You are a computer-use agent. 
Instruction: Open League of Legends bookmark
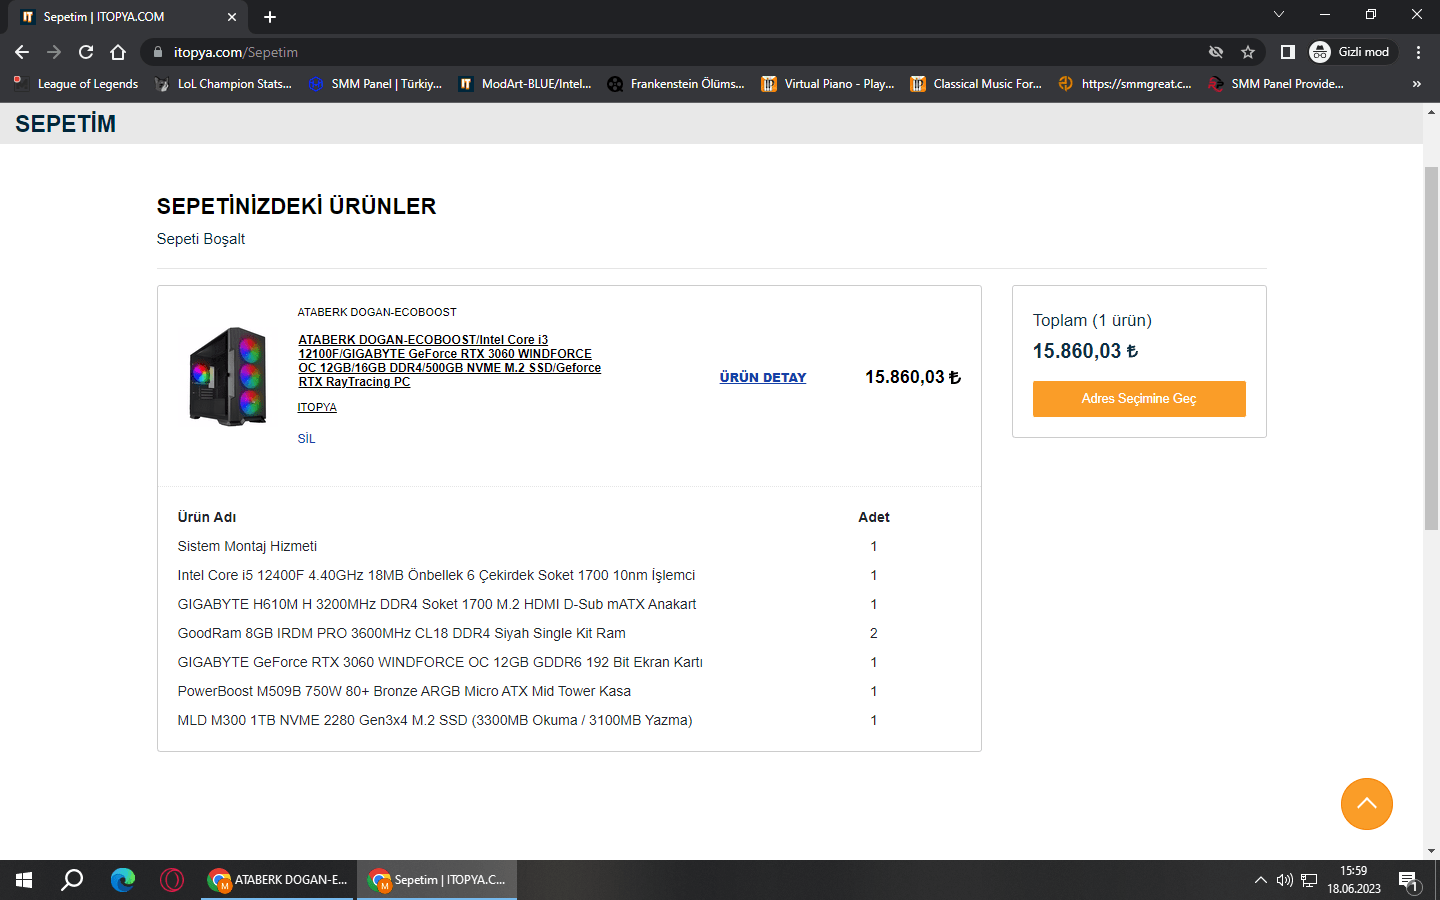click(x=76, y=84)
